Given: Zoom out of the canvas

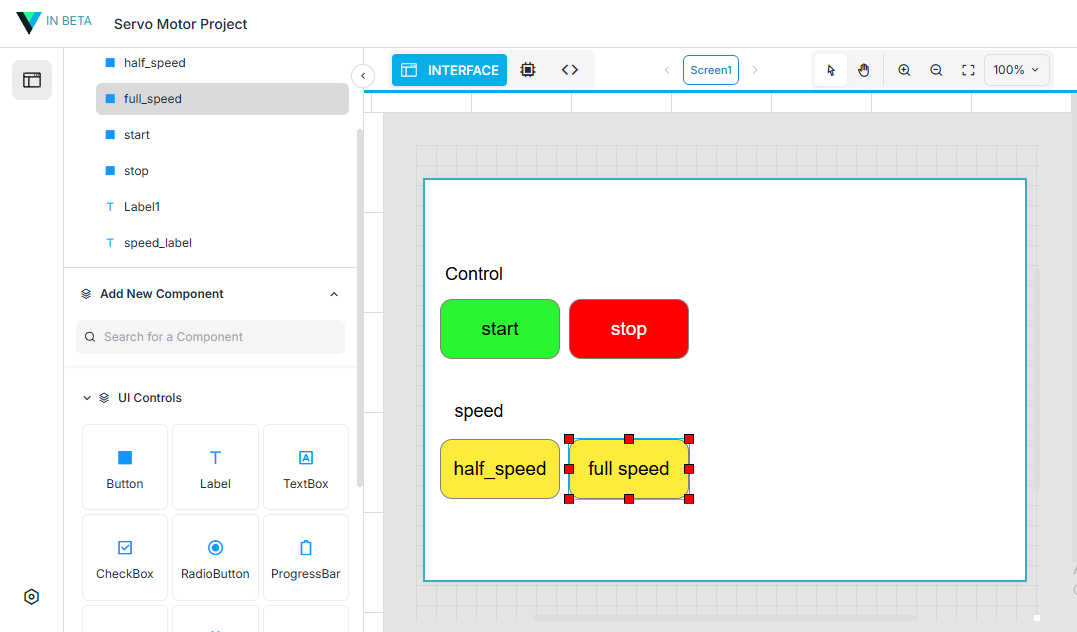Looking at the screenshot, I should [x=936, y=70].
